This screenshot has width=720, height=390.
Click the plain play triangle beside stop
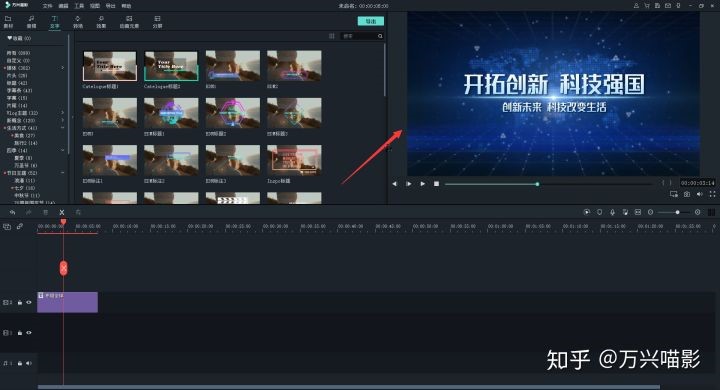click(422, 184)
